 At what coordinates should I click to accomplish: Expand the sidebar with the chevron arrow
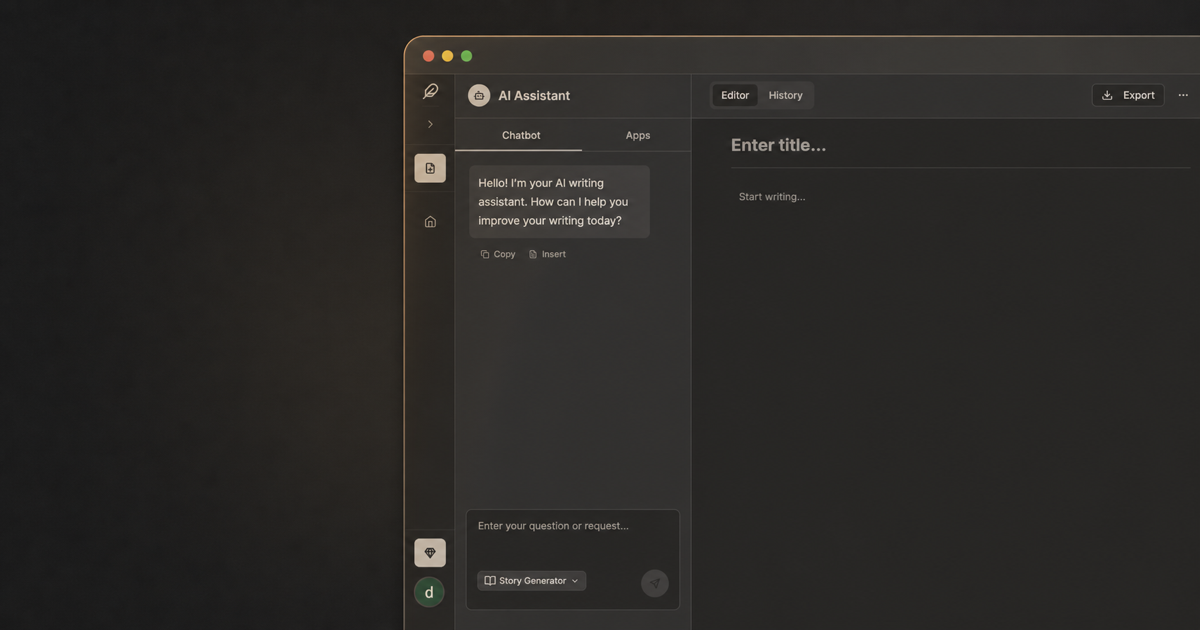tap(430, 124)
